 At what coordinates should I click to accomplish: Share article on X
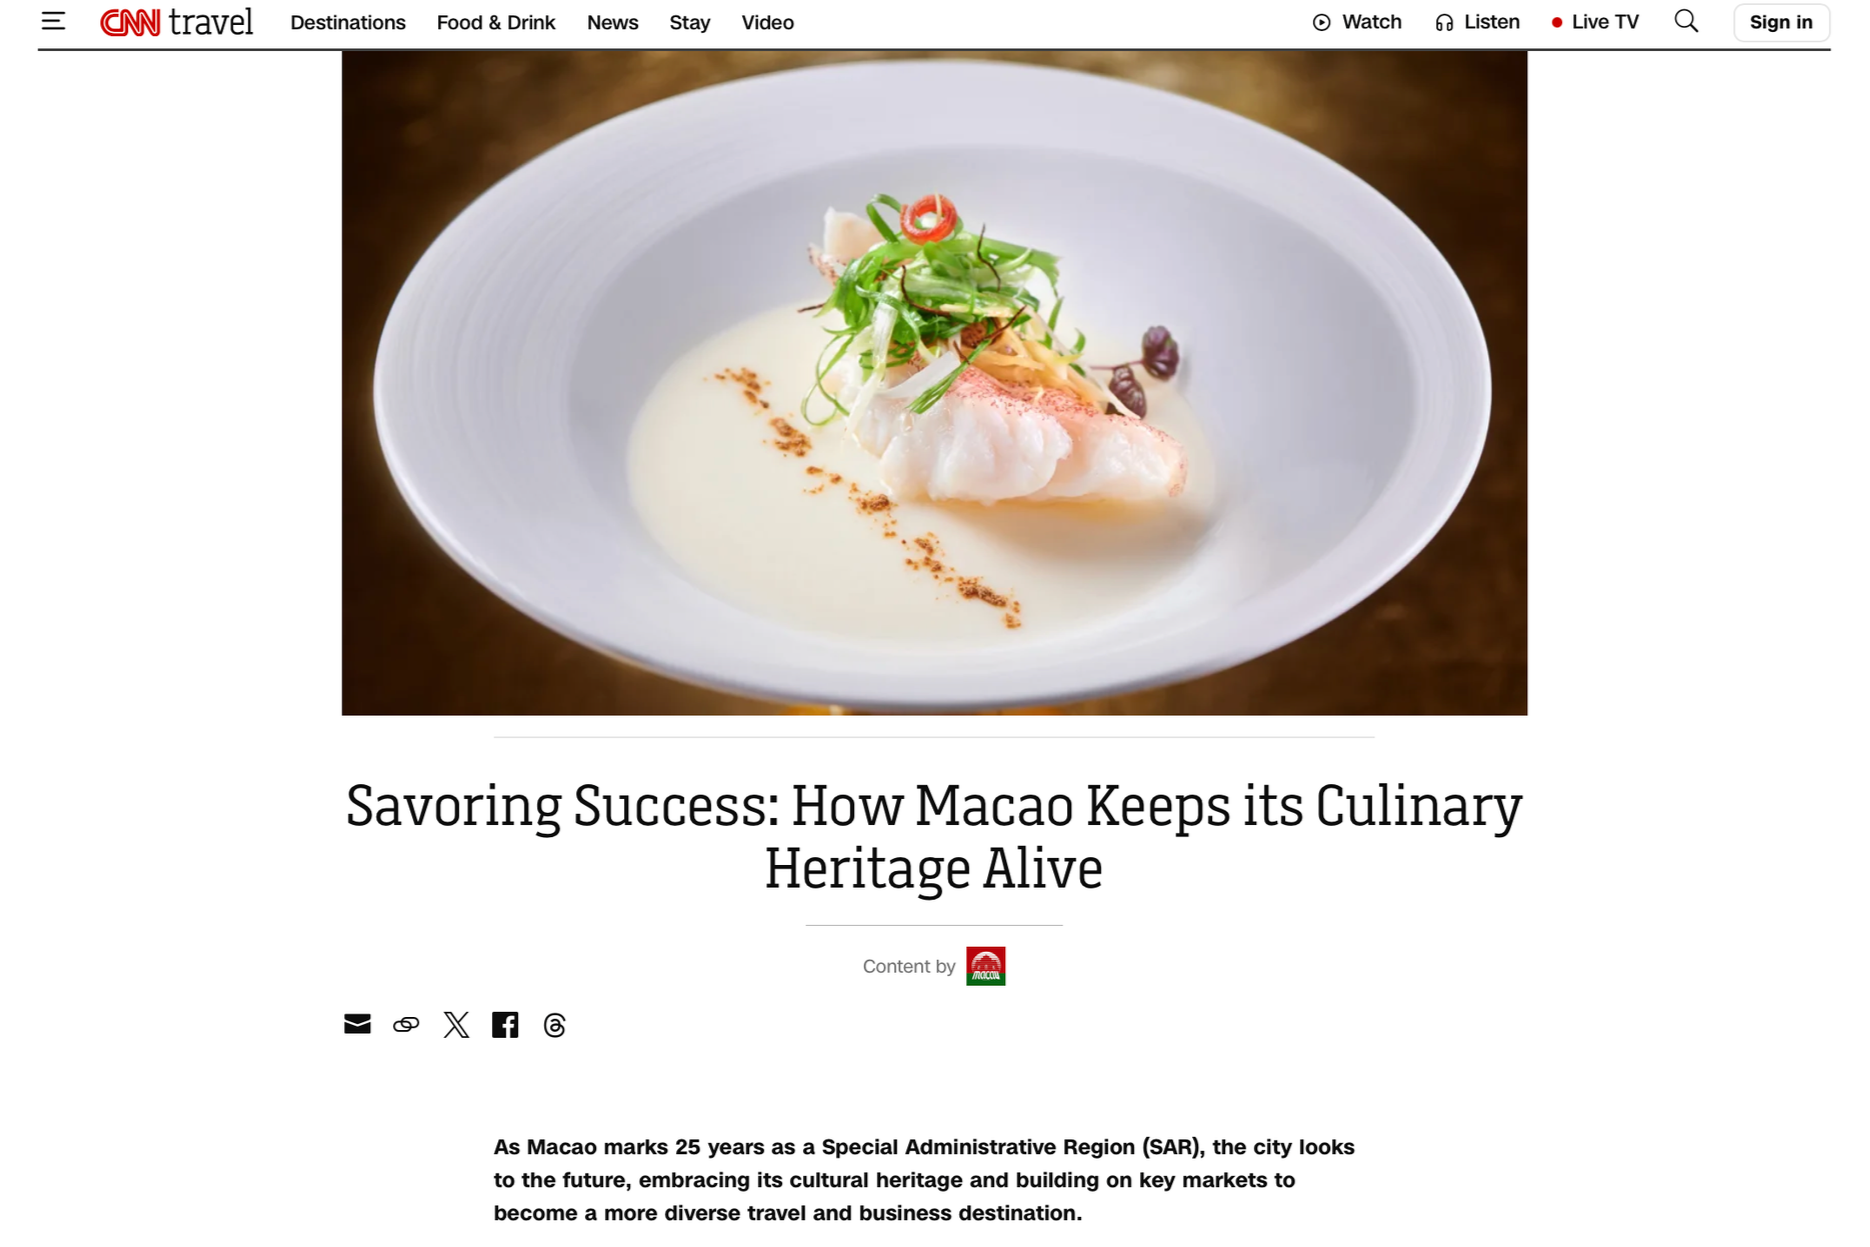(456, 1024)
